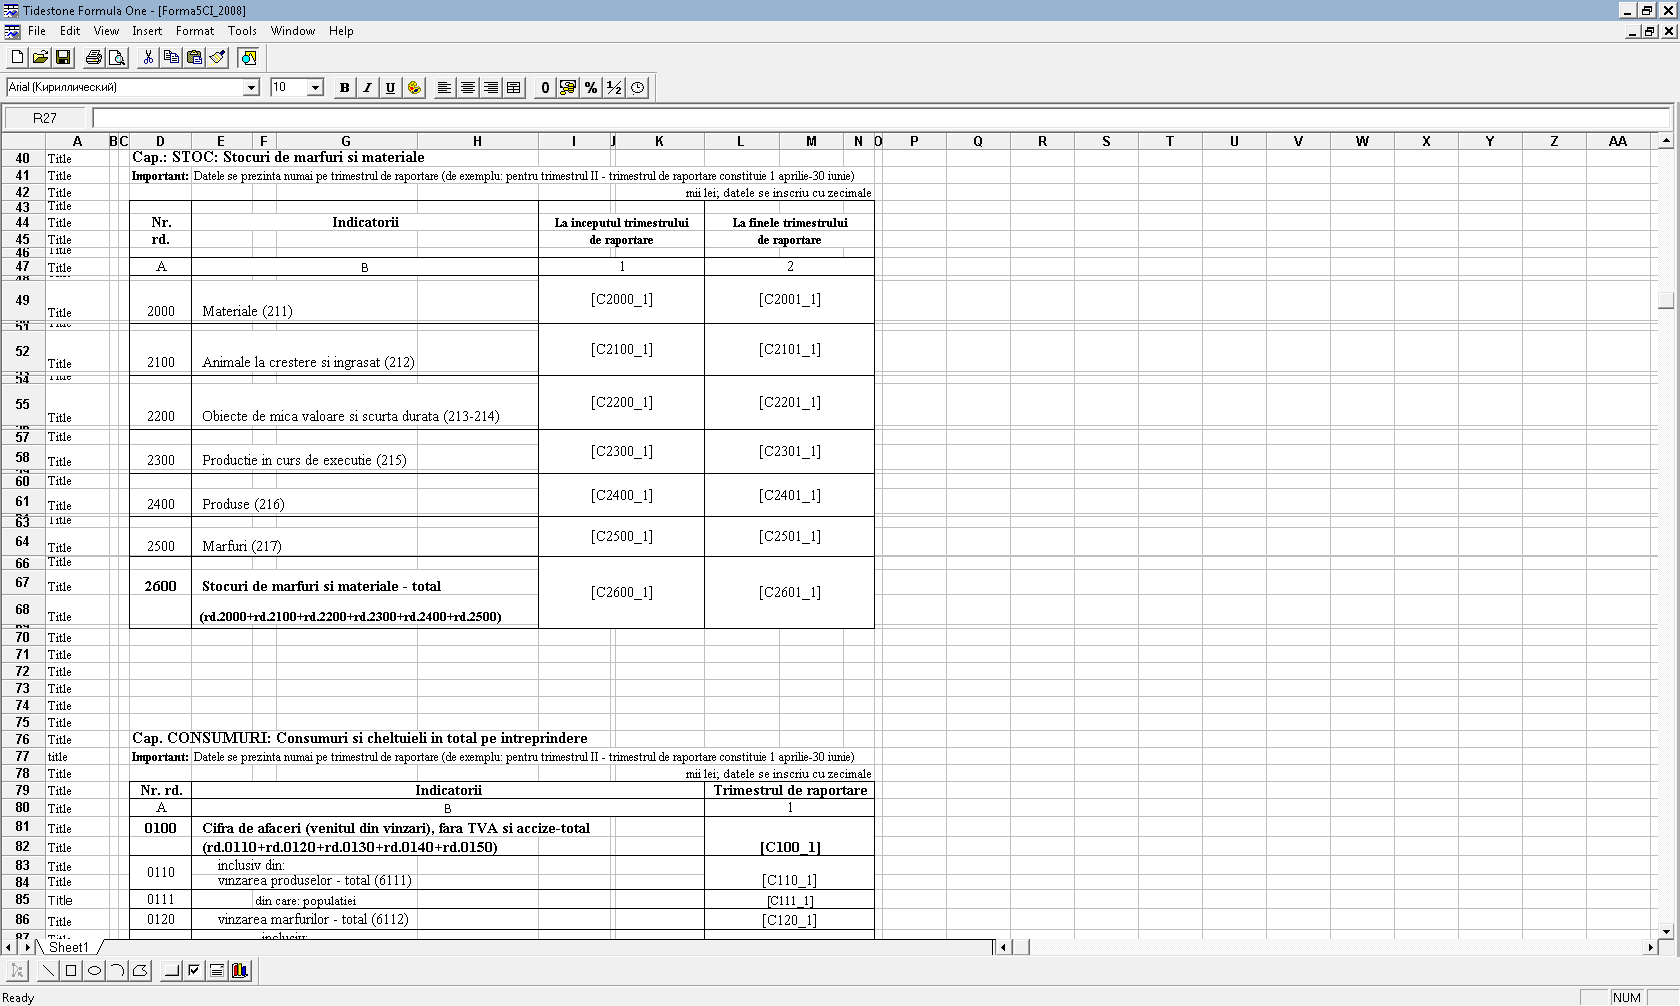Screen dimensions: 1680x1006
Task: Toggle underline formatting
Action: [390, 88]
